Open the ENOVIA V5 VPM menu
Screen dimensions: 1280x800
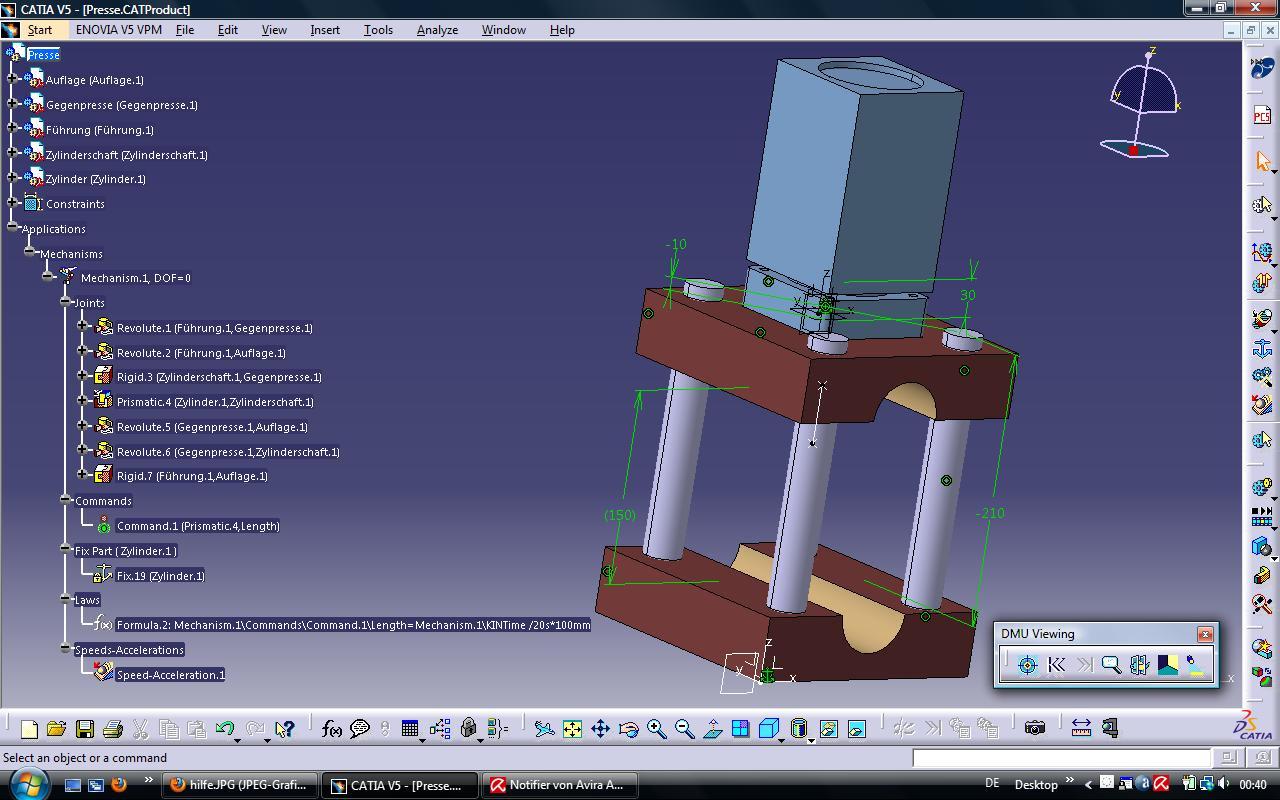(119, 30)
